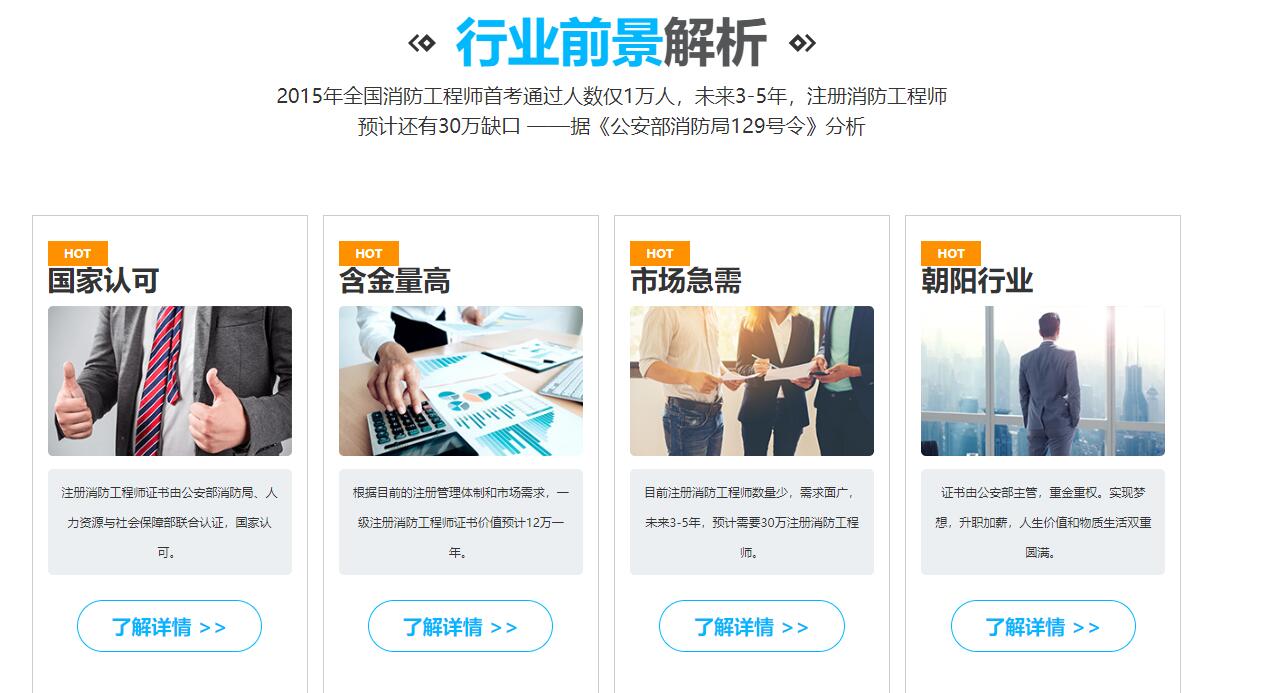The height and width of the screenshot is (693, 1286).
Task: Click the HOT badge above 朝阳行业
Action: click(x=951, y=253)
